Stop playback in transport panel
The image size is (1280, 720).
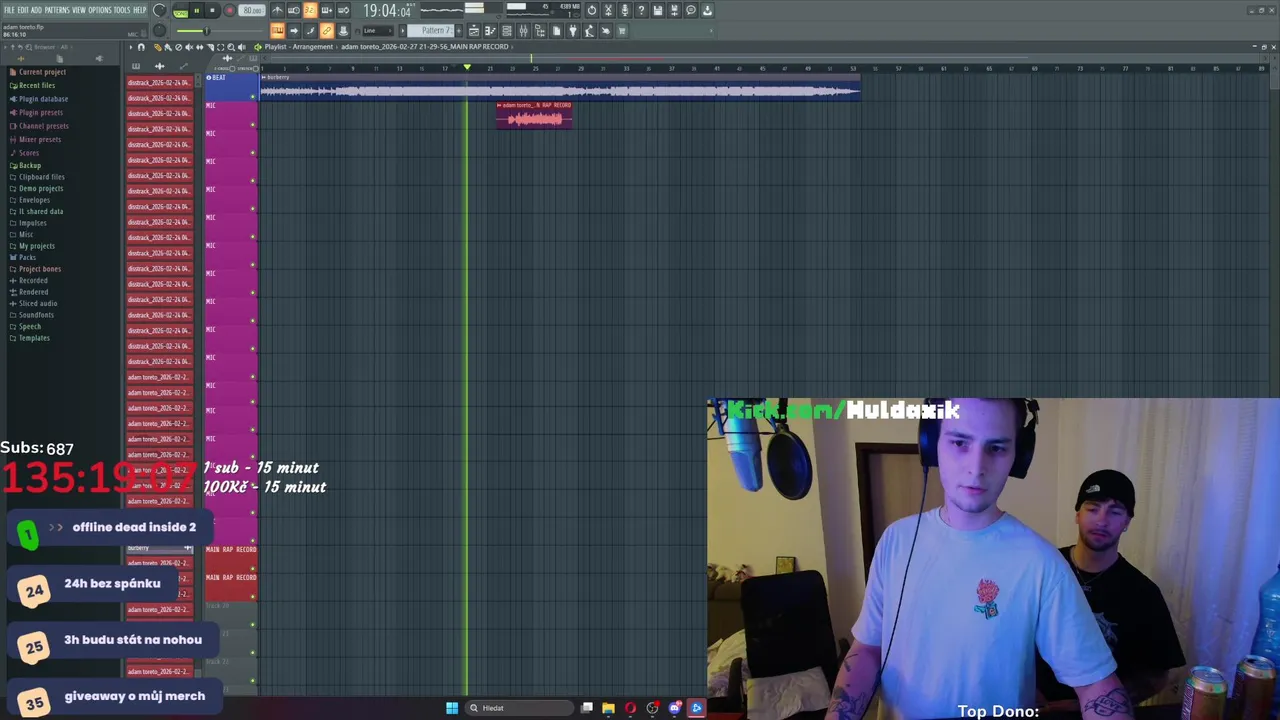[x=212, y=11]
